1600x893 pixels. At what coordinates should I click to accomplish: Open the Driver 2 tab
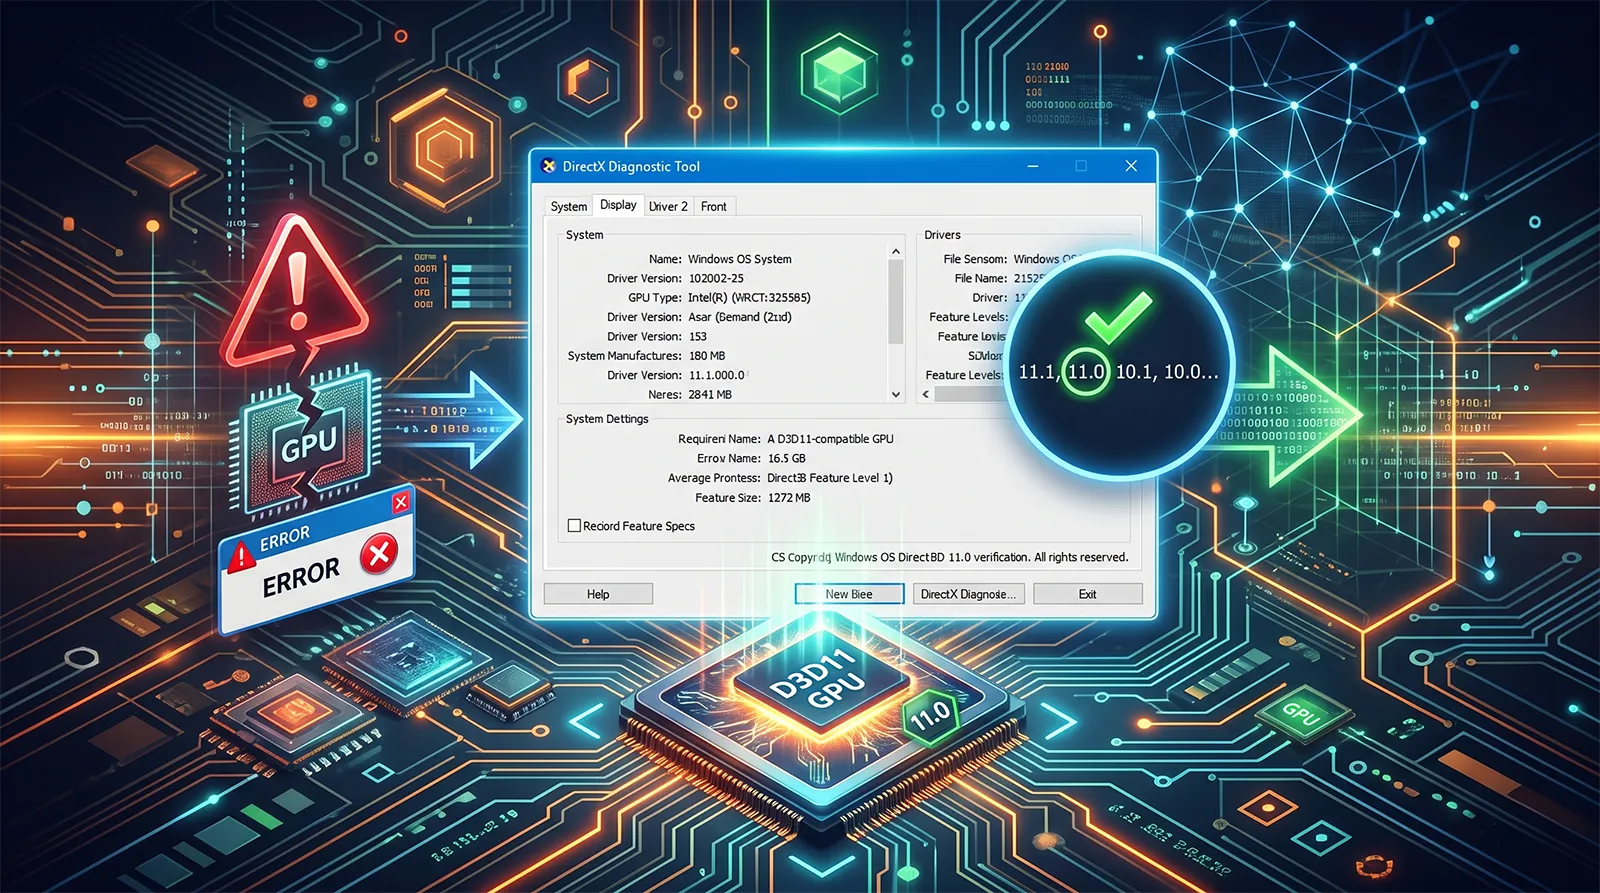coord(668,206)
